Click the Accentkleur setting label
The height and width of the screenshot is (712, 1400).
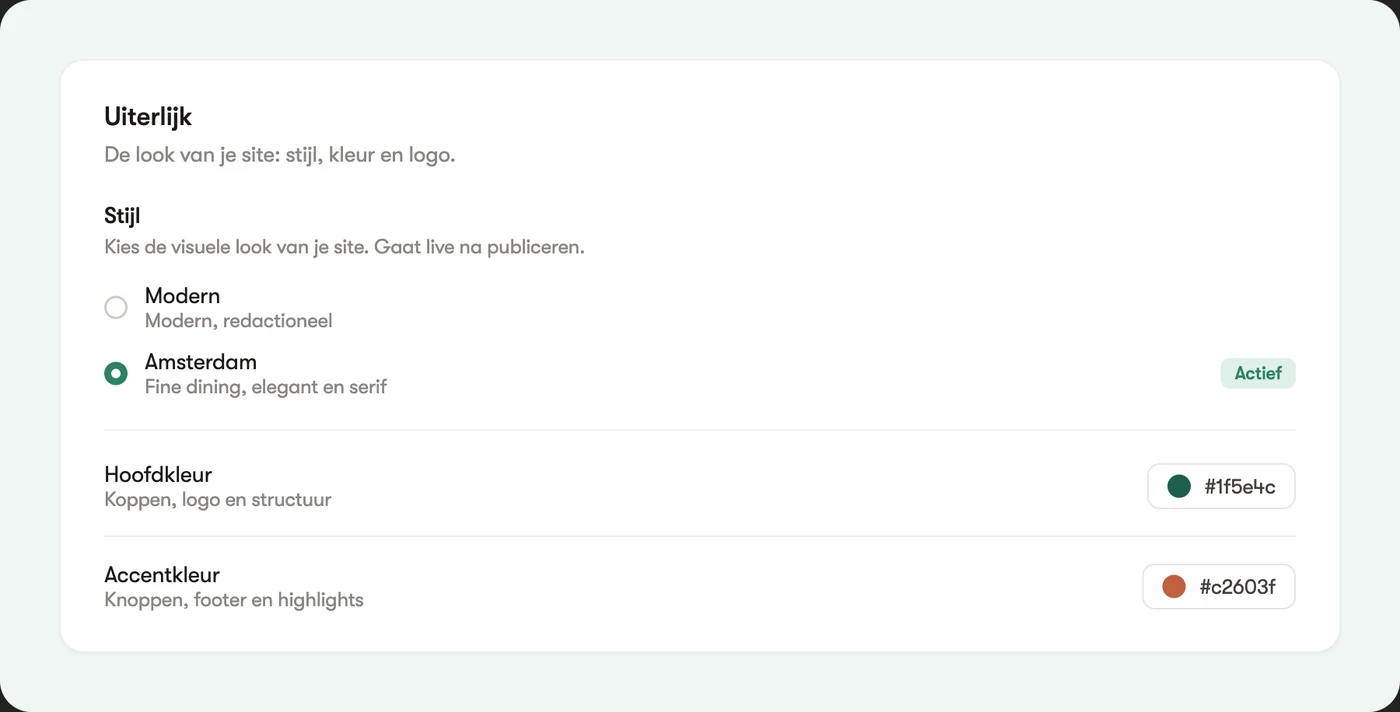click(162, 575)
